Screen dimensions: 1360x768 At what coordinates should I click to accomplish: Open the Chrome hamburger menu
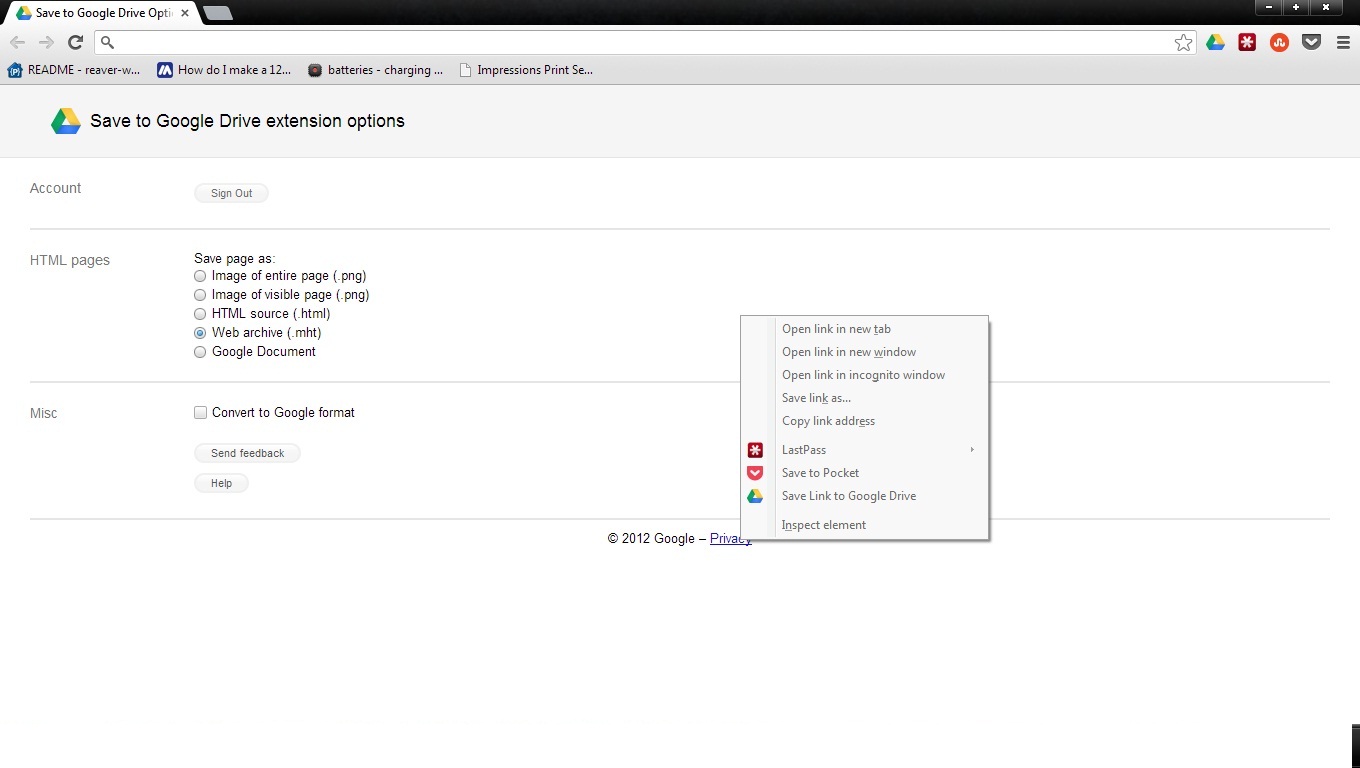pyautogui.click(x=1343, y=42)
